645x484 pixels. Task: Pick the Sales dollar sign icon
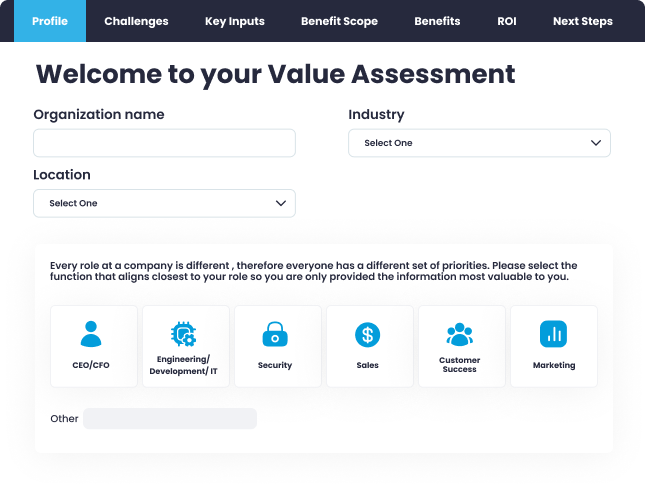click(367, 334)
